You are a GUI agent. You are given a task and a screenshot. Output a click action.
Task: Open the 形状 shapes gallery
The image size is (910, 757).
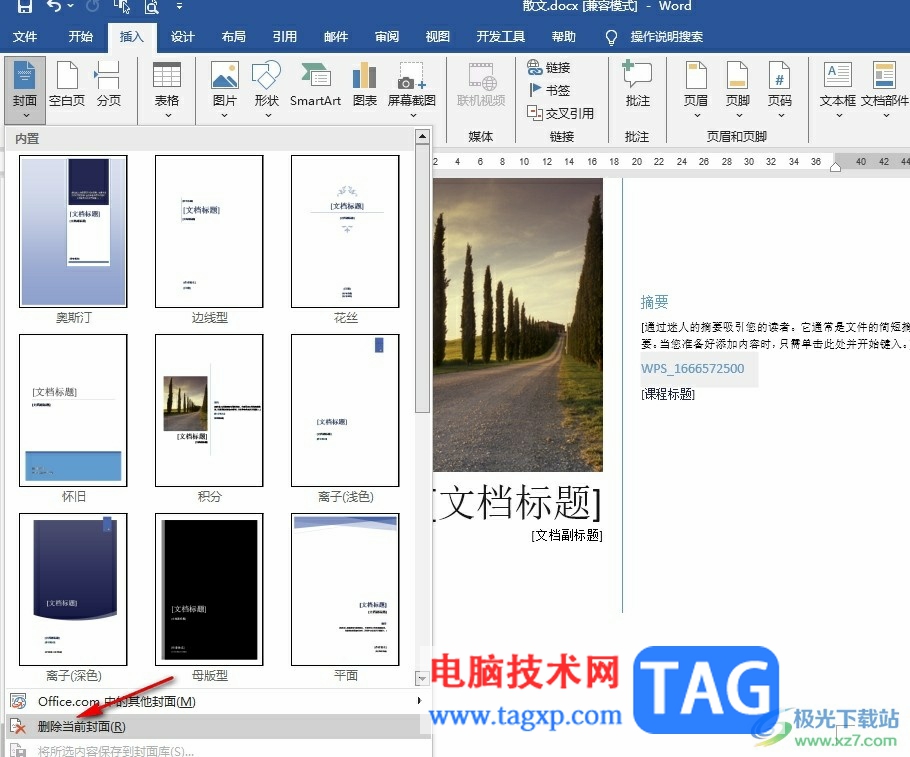[x=266, y=89]
